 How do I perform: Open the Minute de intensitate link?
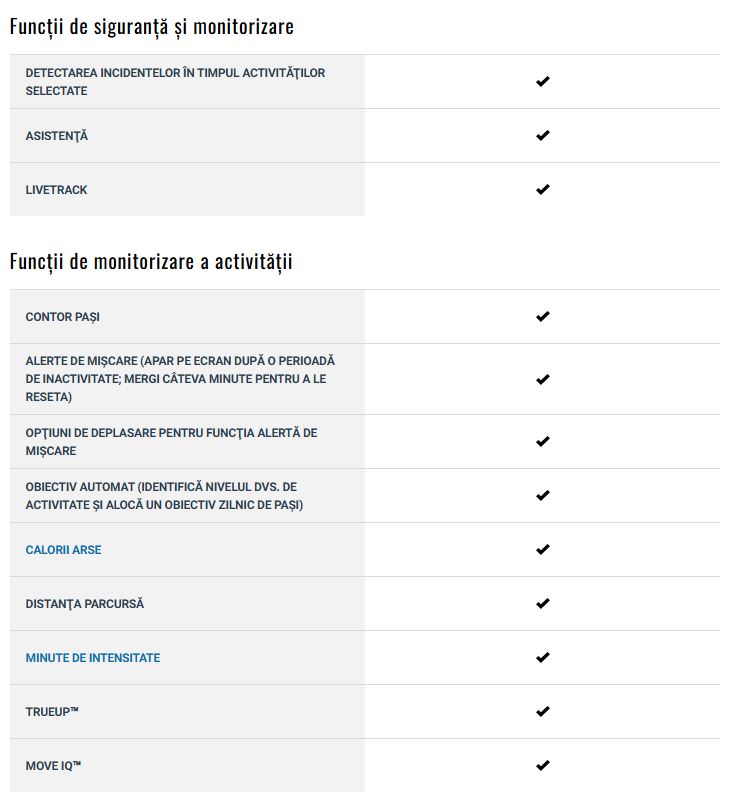(x=93, y=657)
